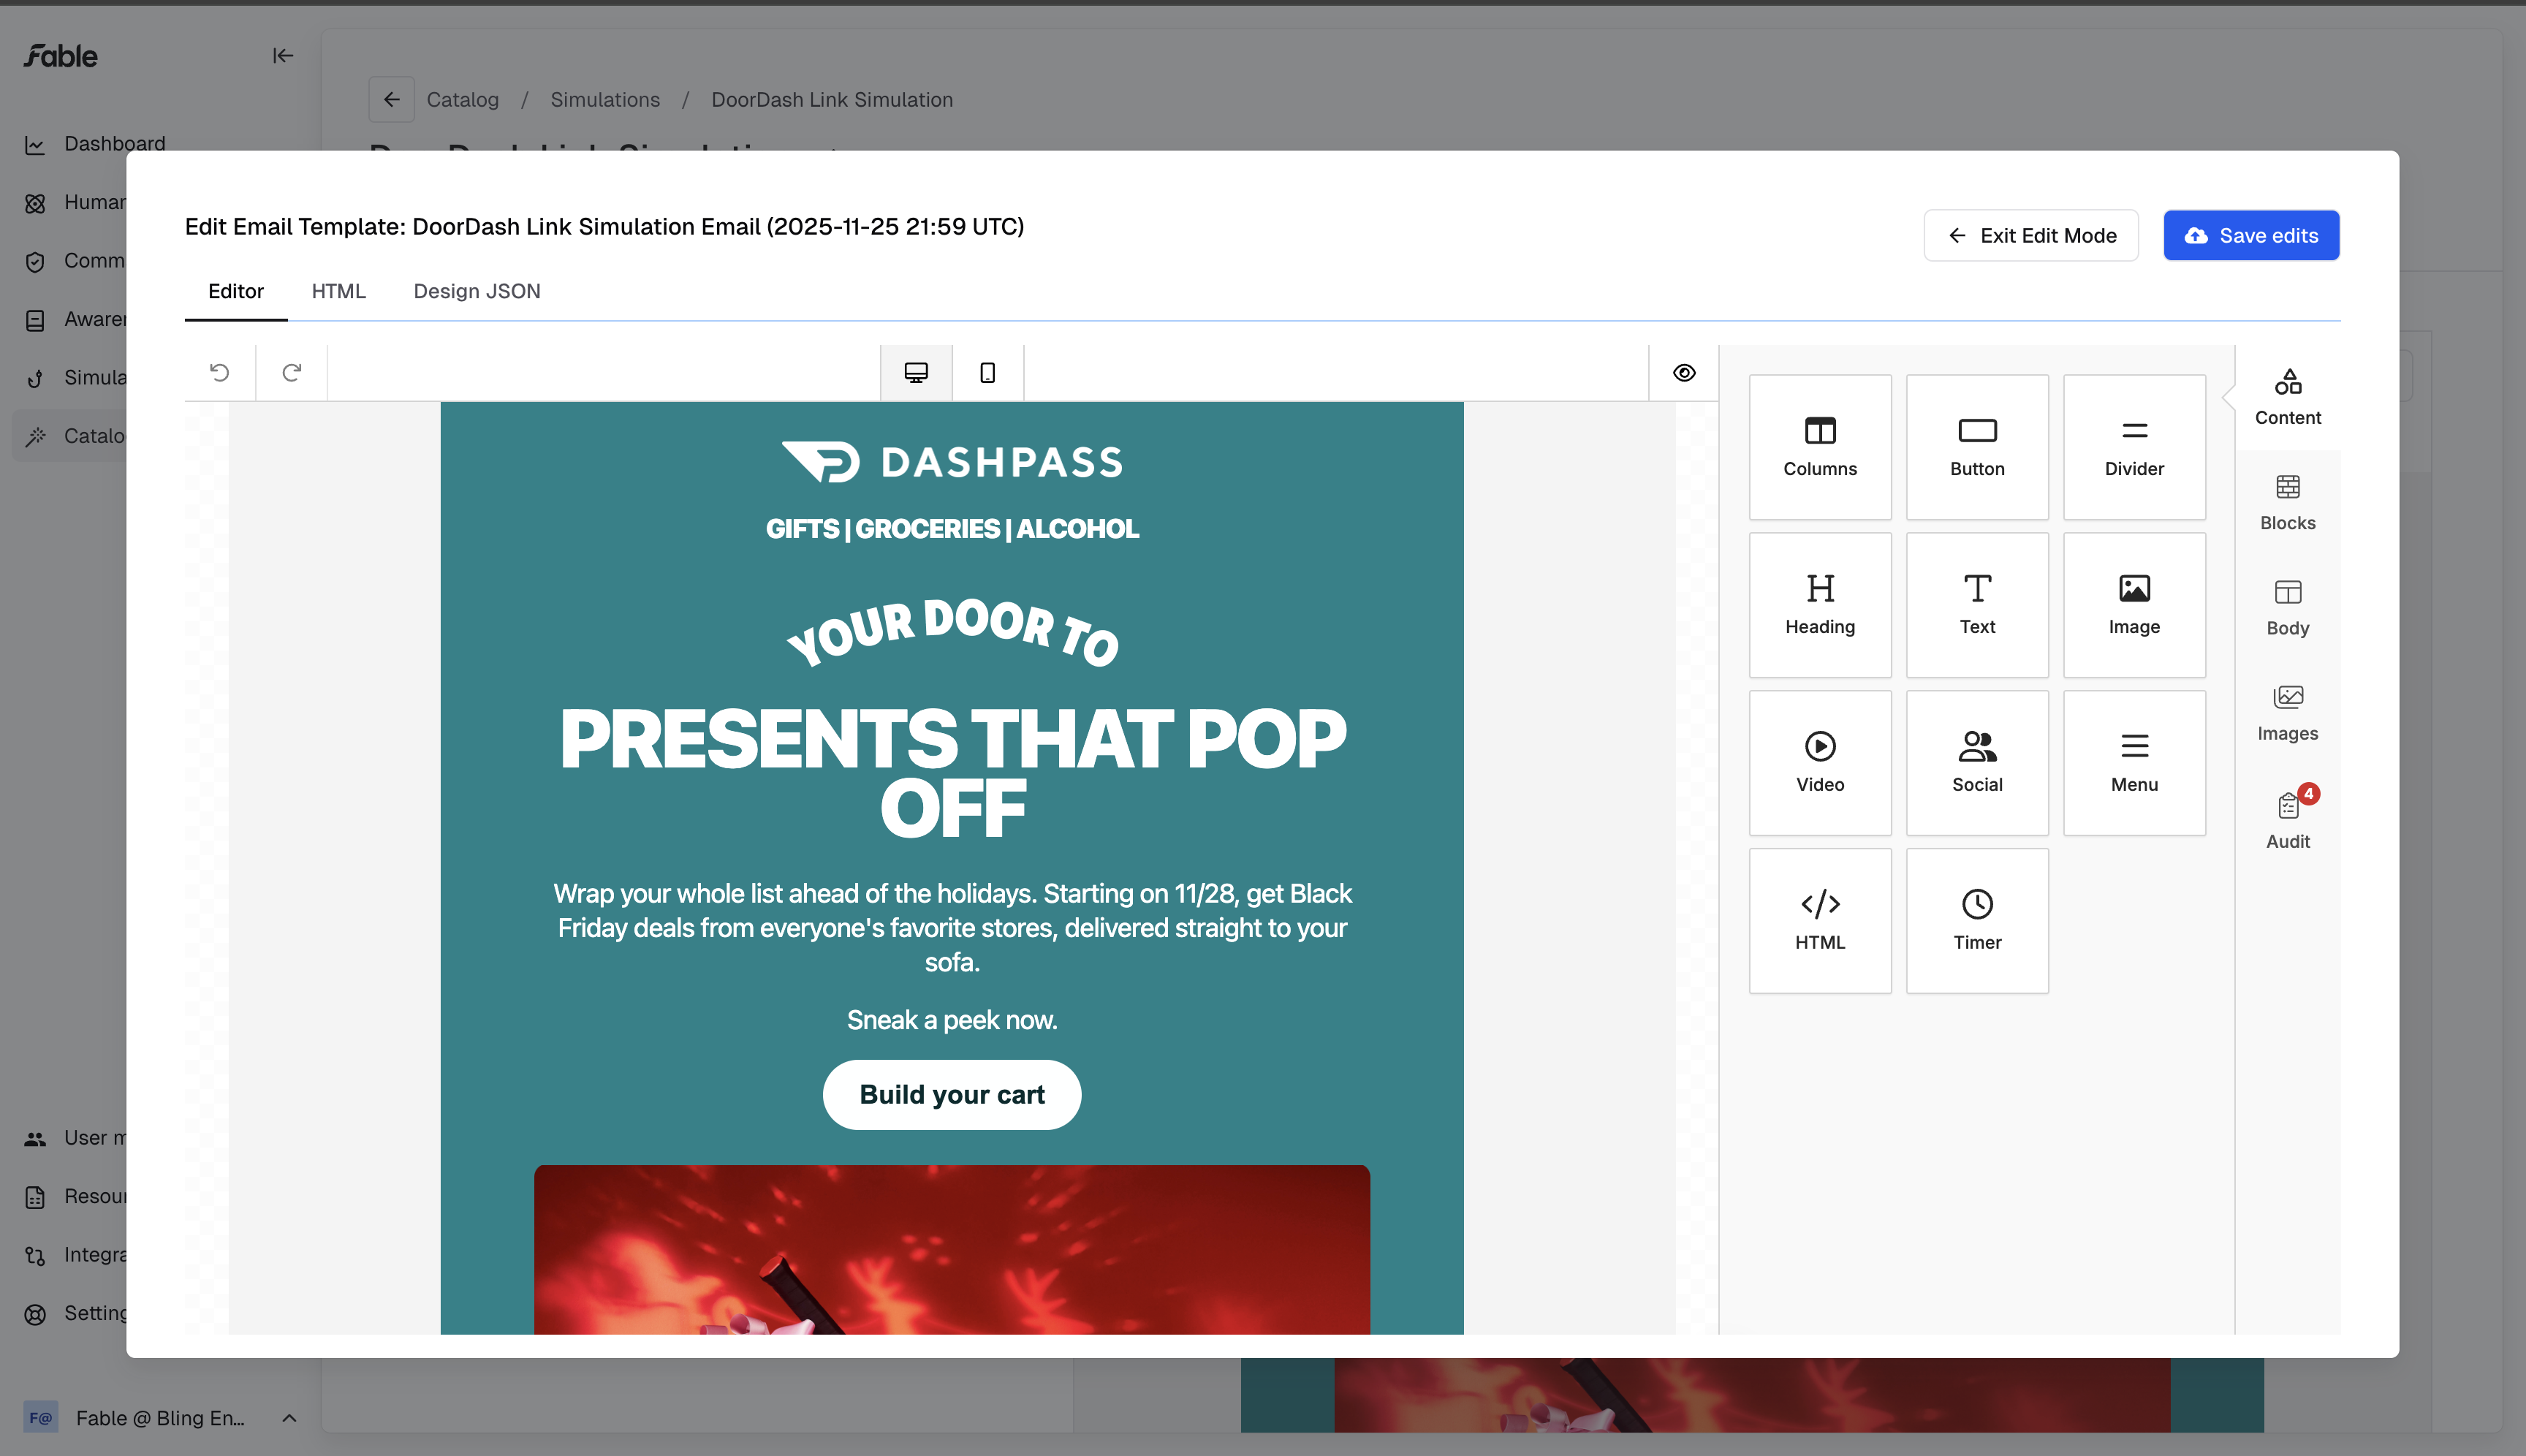Screen dimensions: 2526x1456
Task: Add a Button content block
Action: coord(1977,447)
